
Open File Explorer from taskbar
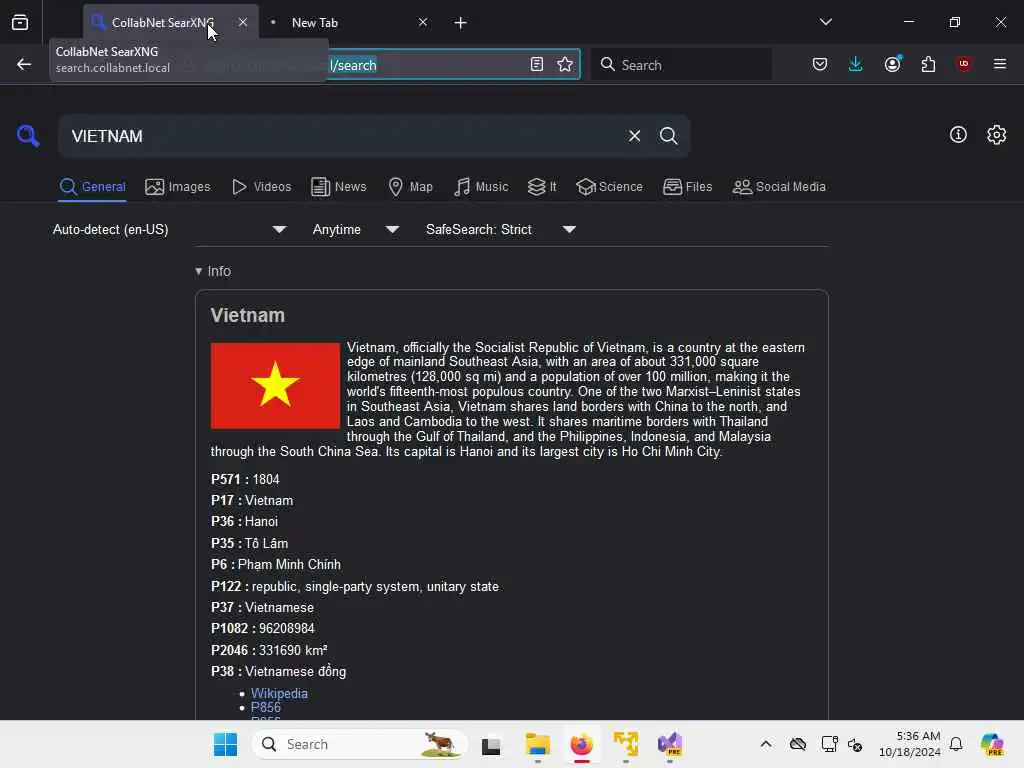pyautogui.click(x=537, y=744)
